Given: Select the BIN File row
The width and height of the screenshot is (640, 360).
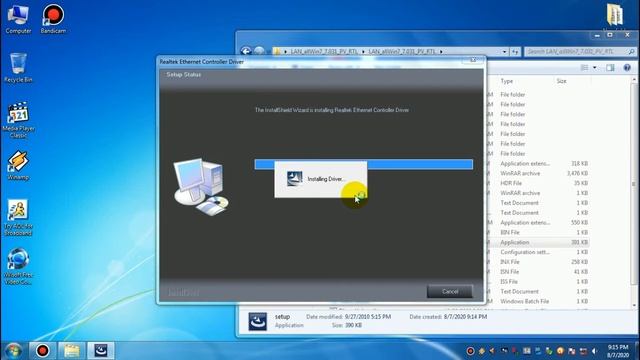Looking at the screenshot, I should click(538, 232).
